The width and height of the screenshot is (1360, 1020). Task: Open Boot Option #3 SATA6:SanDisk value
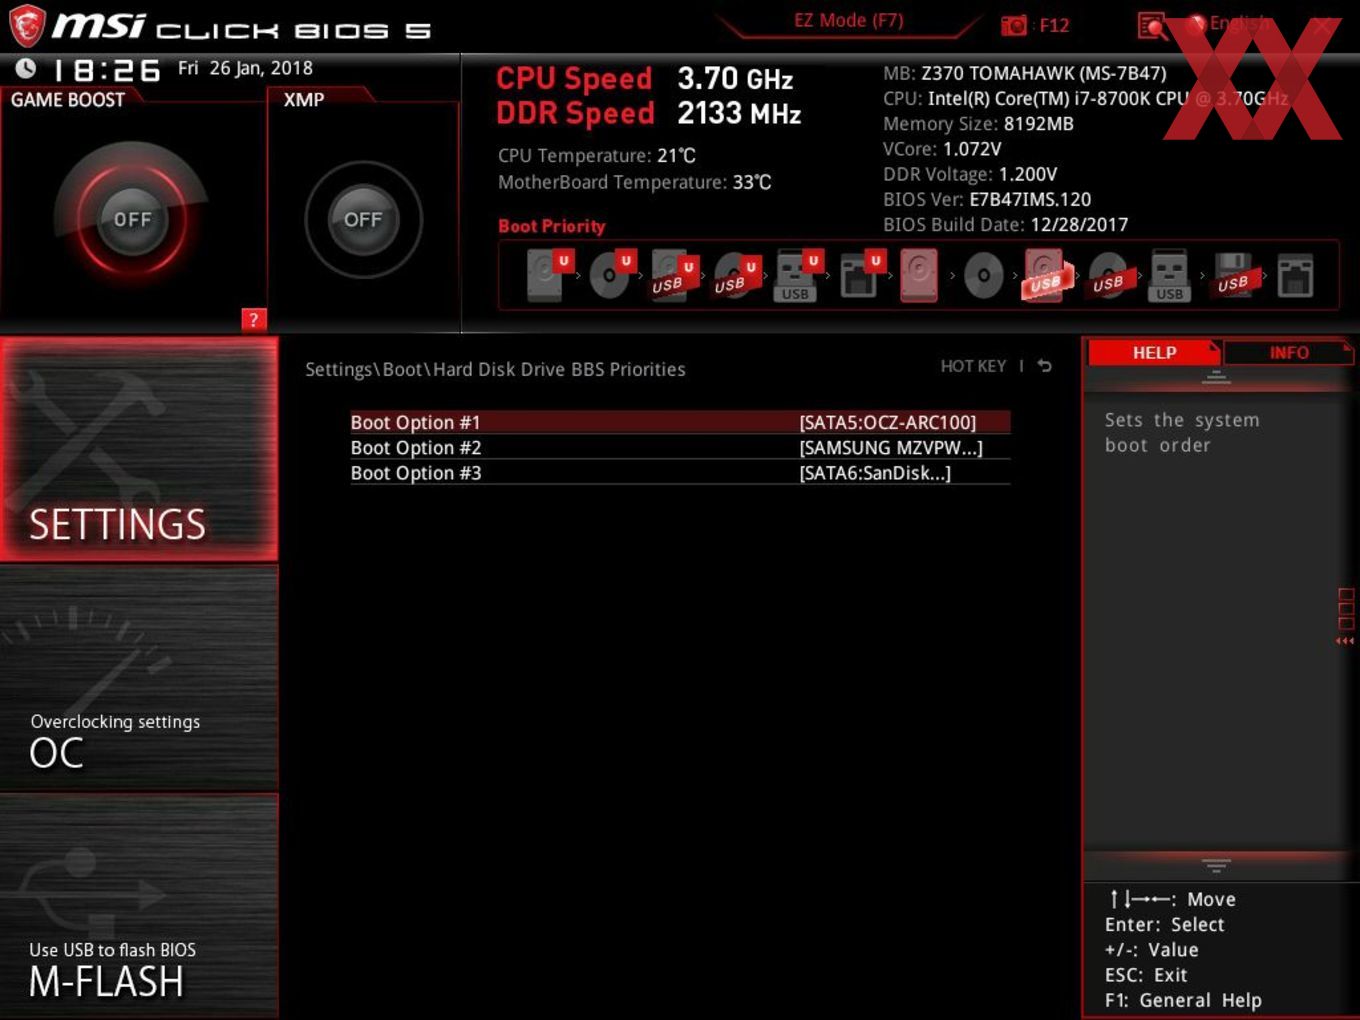click(875, 473)
